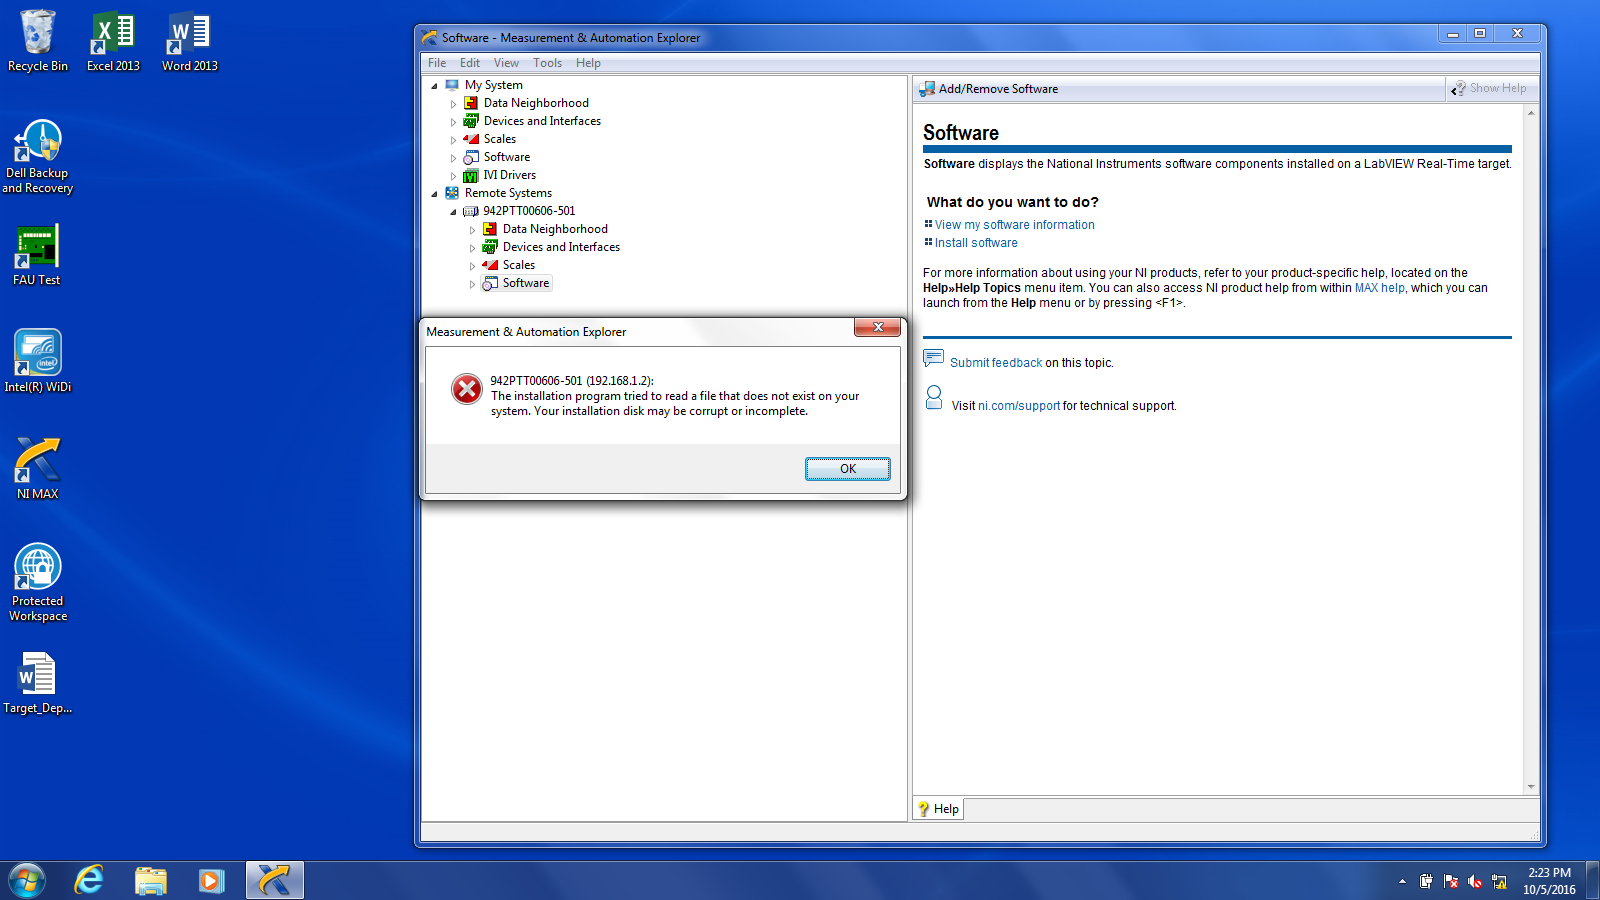The width and height of the screenshot is (1600, 900).
Task: Click the red error icon in dialog
Action: [x=466, y=389]
